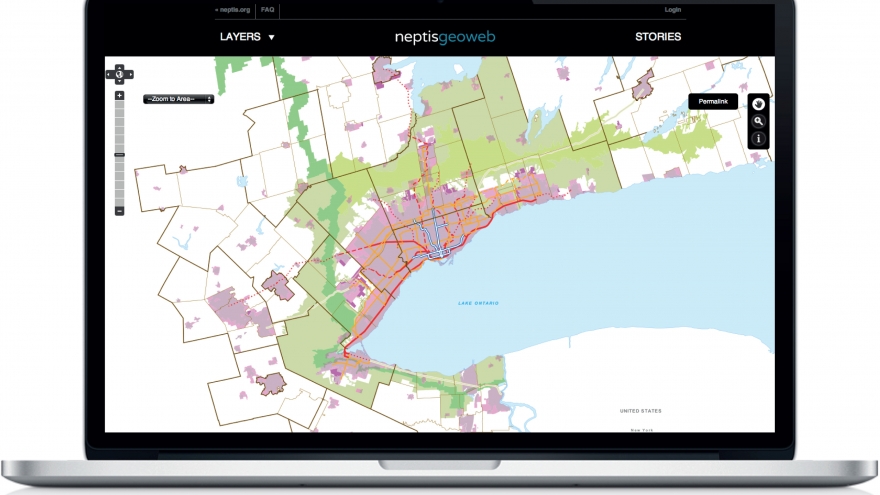Image resolution: width=880 pixels, height=495 pixels.
Task: Go back to neptis.org link
Action: [x=232, y=10]
